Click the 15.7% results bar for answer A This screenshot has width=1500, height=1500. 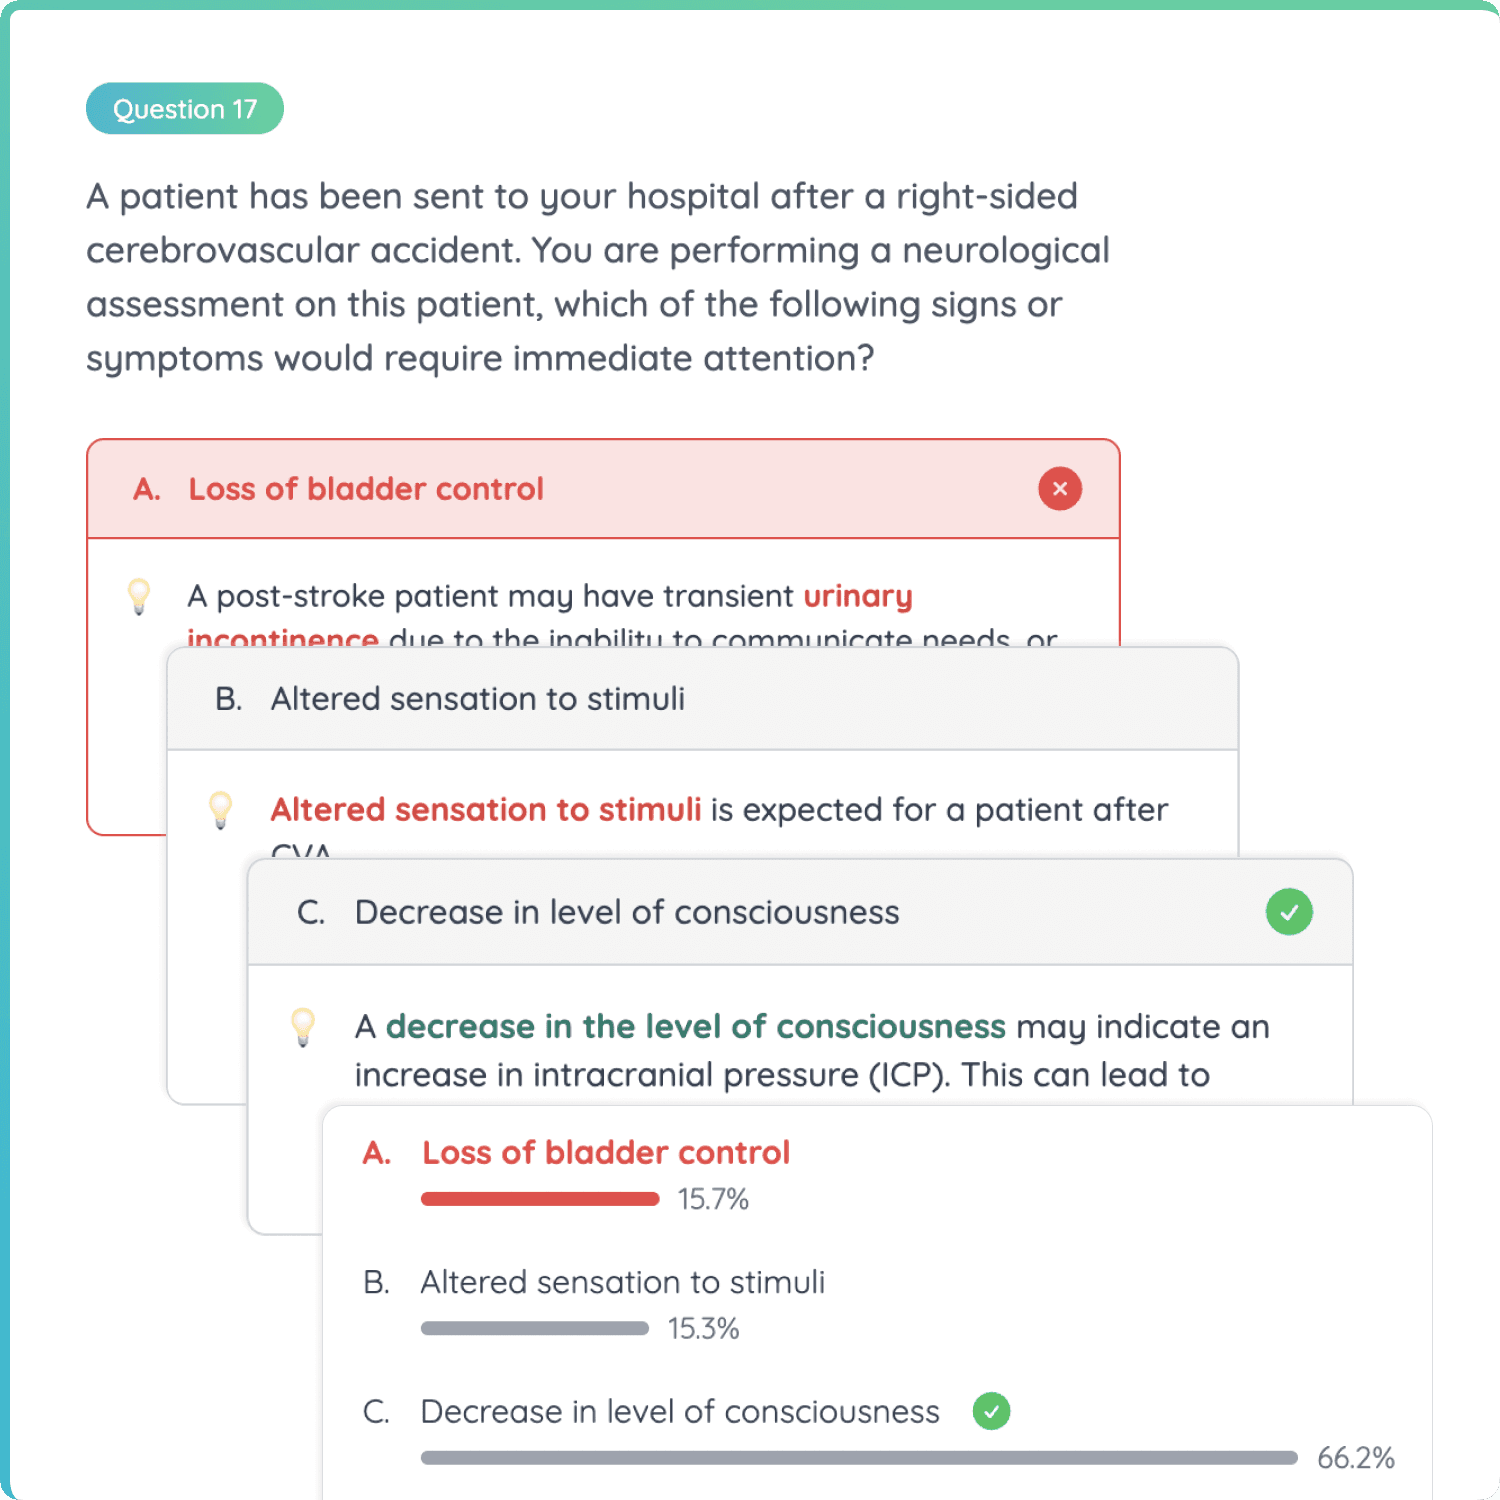pyautogui.click(x=540, y=1199)
